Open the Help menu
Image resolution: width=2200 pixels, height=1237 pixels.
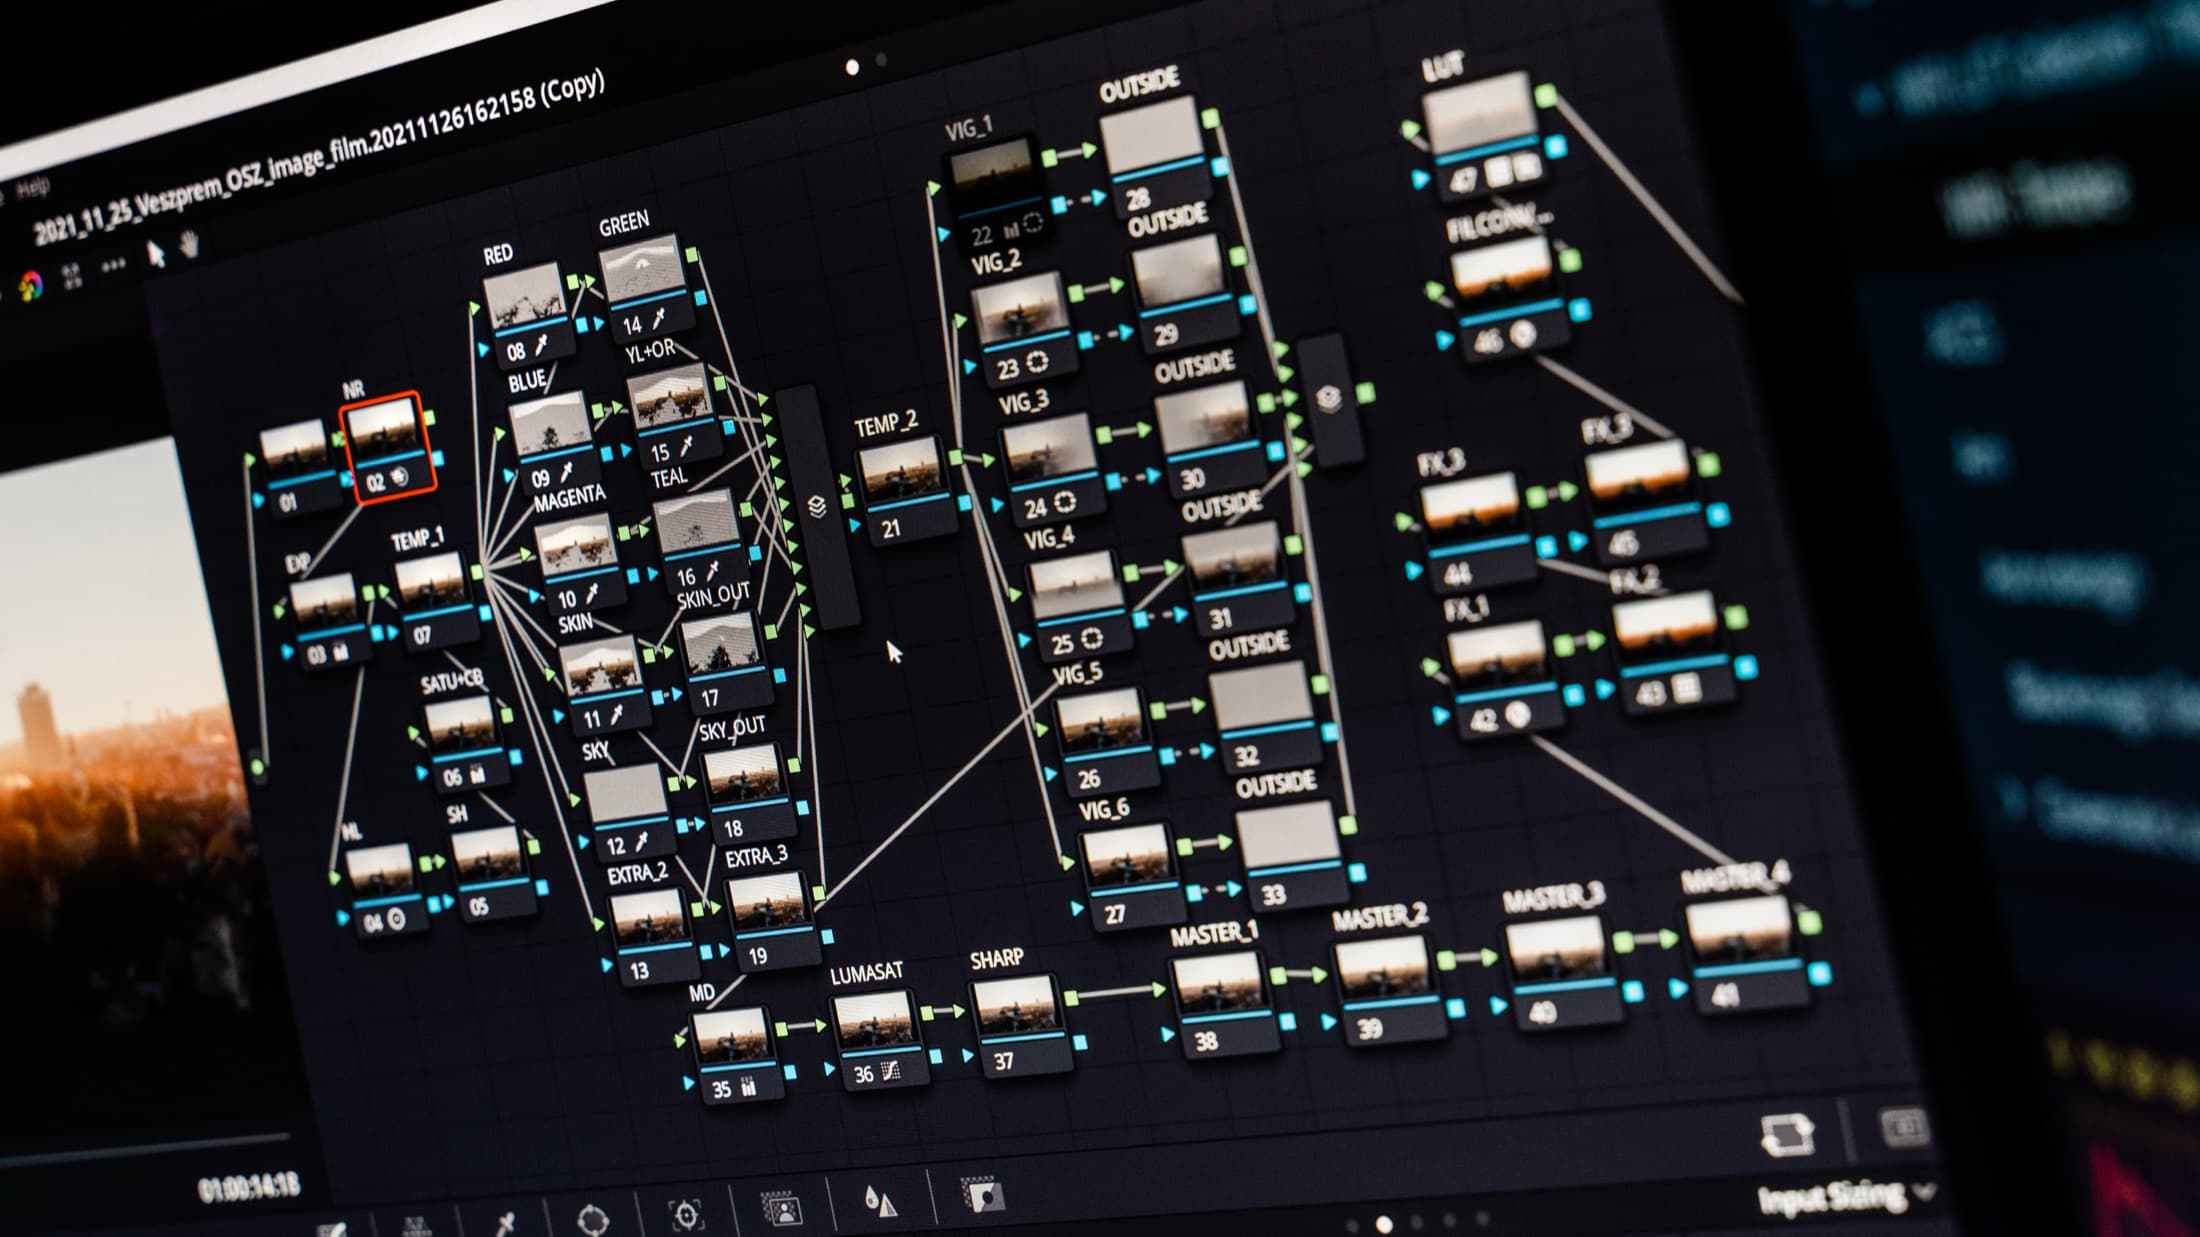coord(33,186)
